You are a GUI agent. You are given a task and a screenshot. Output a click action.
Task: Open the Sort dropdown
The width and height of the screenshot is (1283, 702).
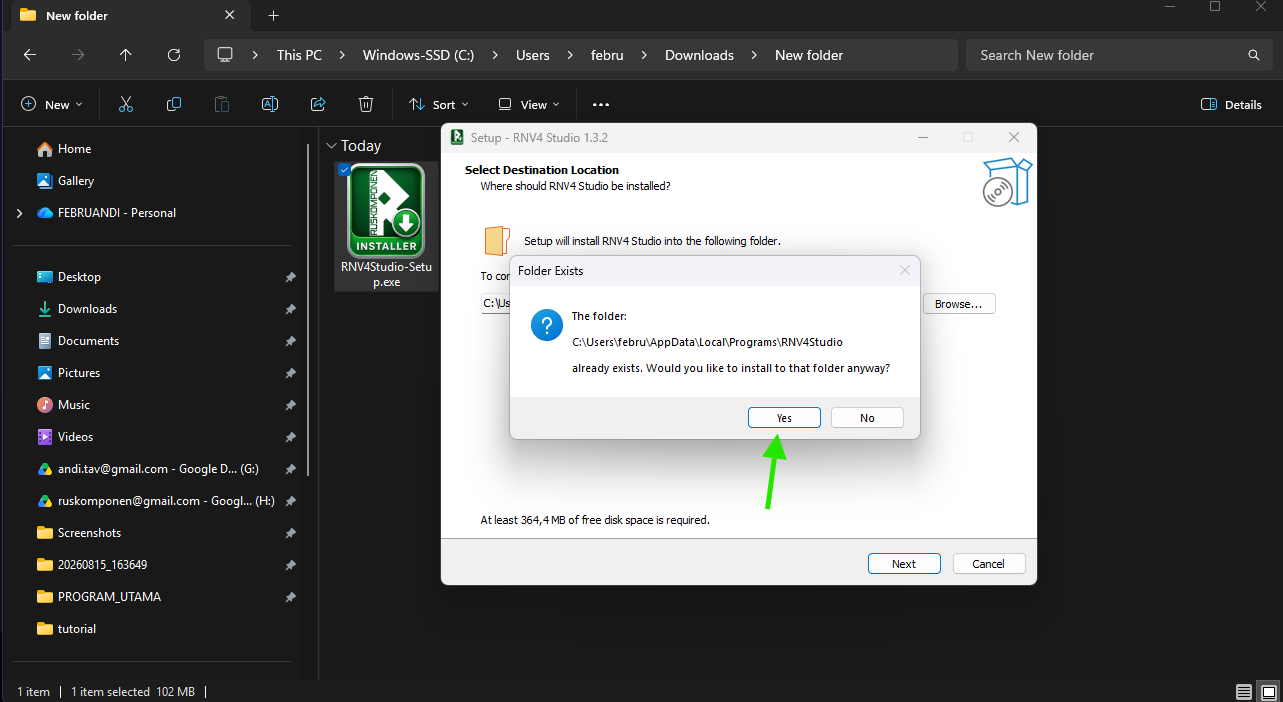pos(438,104)
